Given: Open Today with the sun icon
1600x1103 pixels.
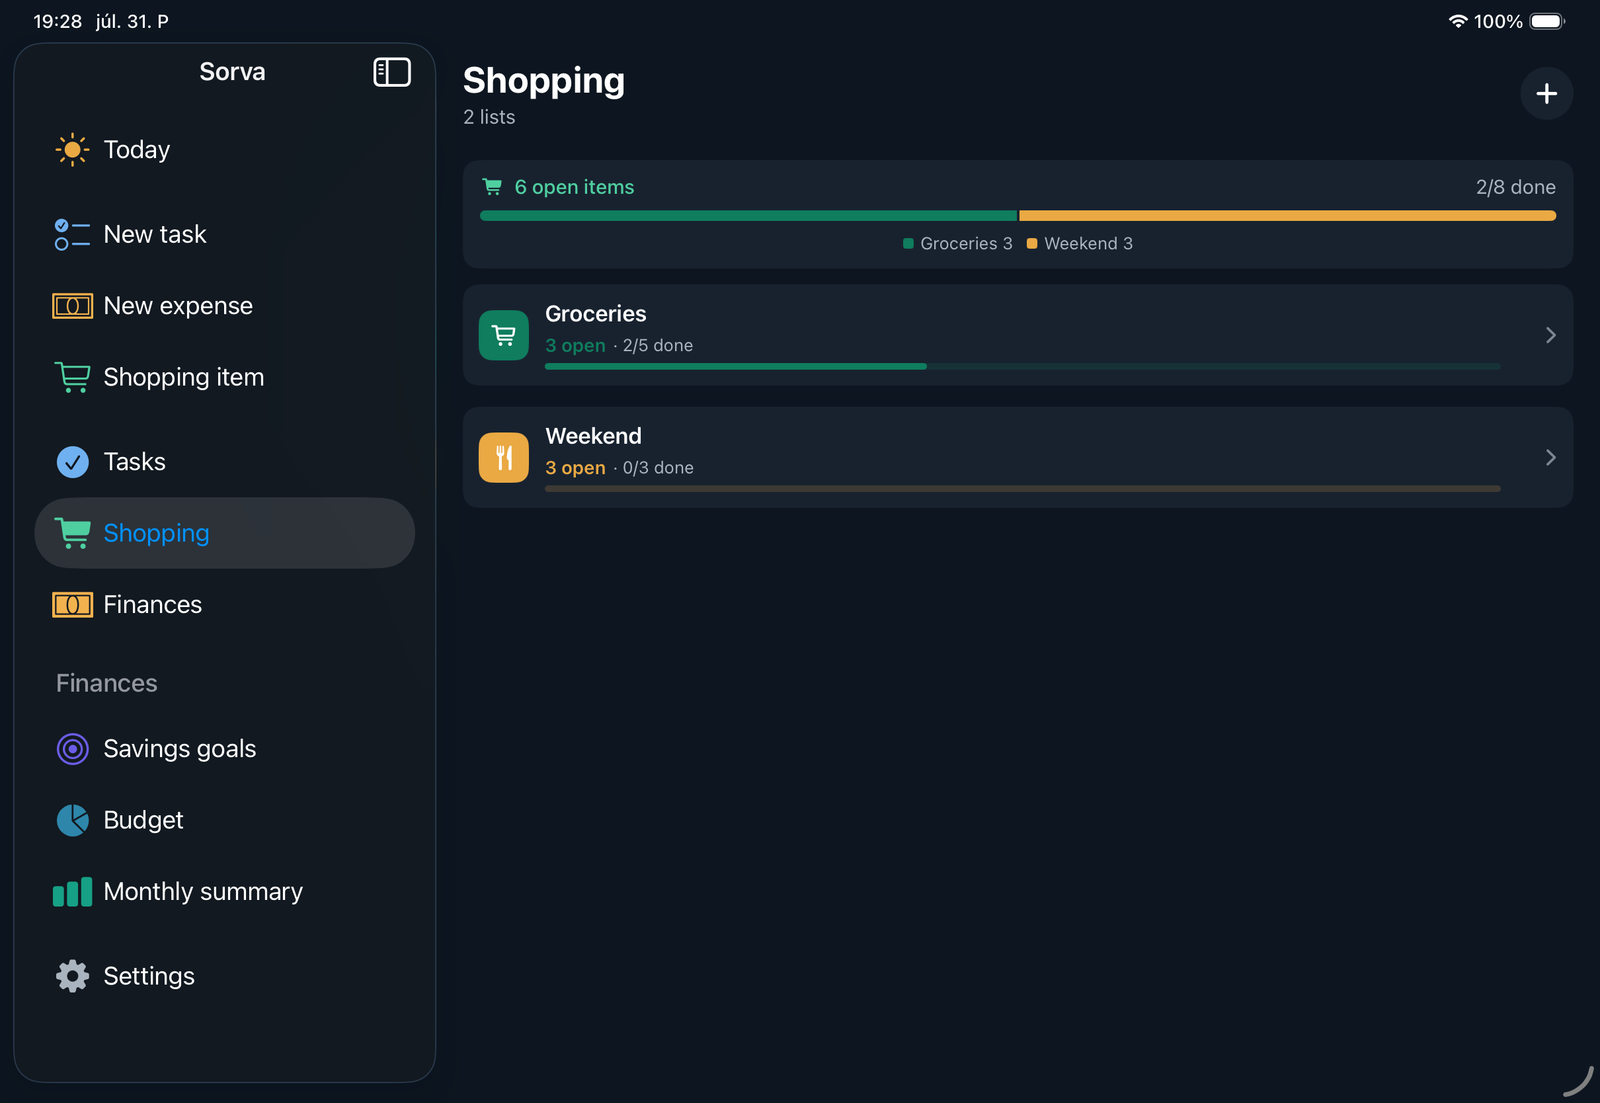Looking at the screenshot, I should coord(72,150).
